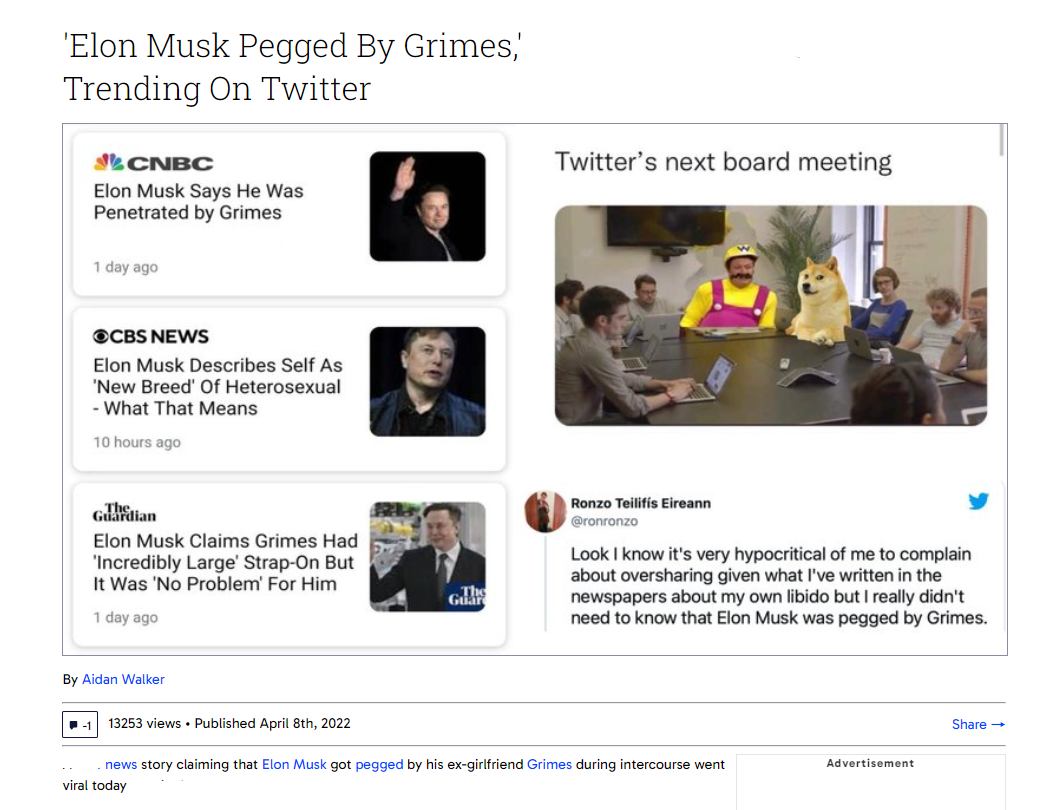Open the Guardian card Musk photo

(427, 556)
